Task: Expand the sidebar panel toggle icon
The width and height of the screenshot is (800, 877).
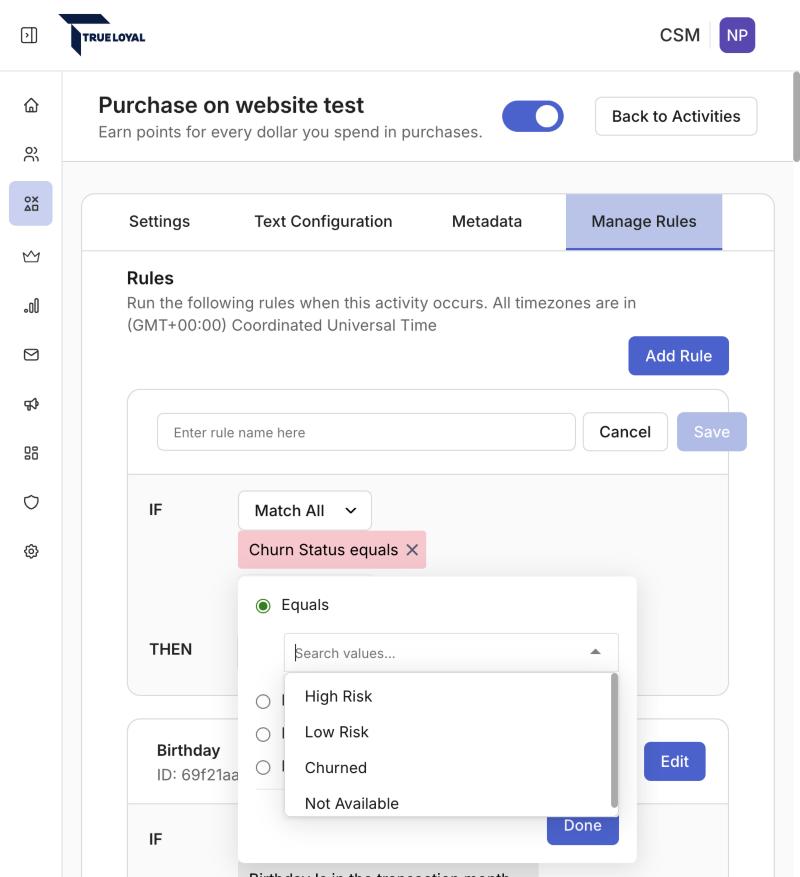Action: click(29, 35)
